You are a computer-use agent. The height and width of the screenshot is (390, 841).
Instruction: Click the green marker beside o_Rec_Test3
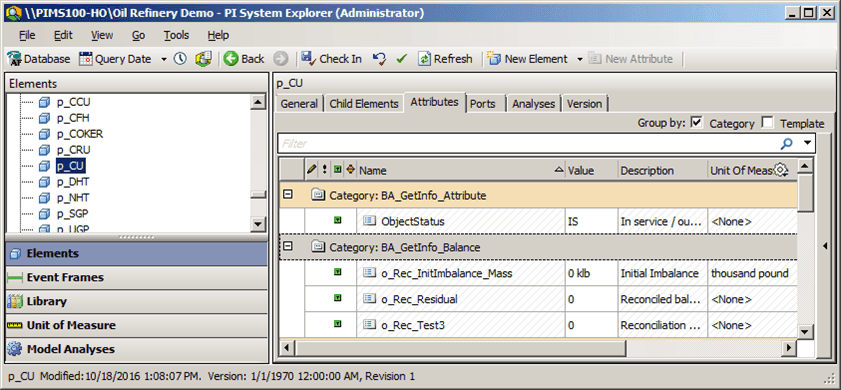coord(337,324)
